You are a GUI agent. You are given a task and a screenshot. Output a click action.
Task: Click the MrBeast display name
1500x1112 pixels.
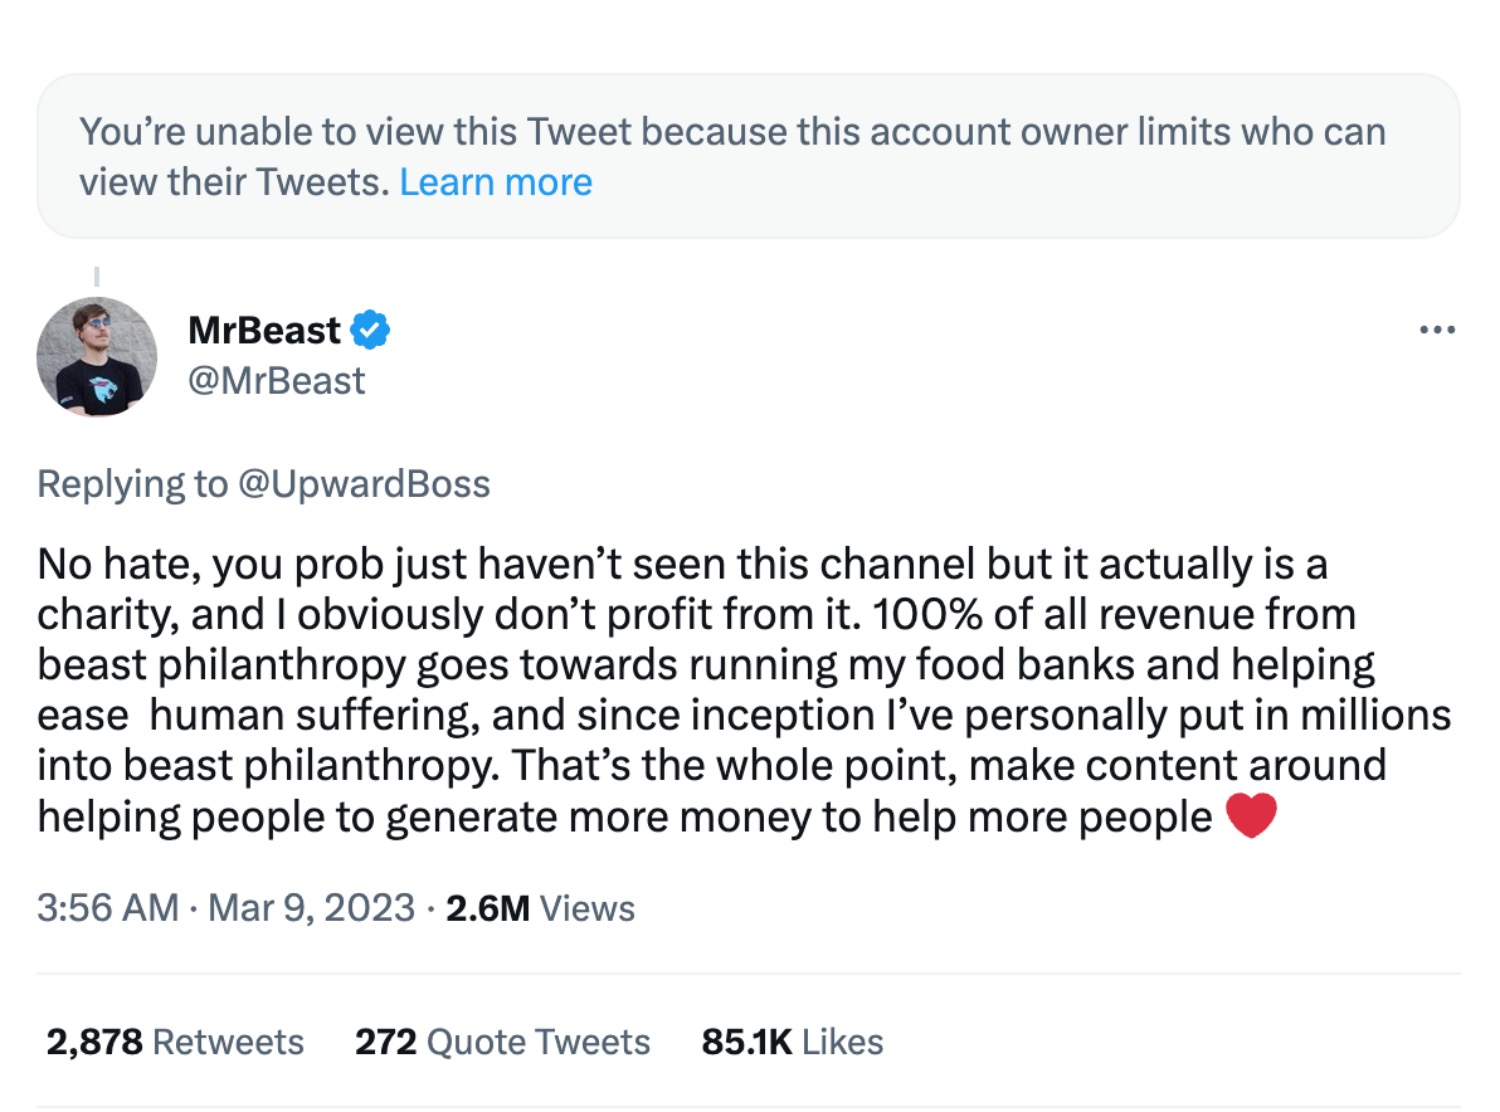[x=264, y=330]
